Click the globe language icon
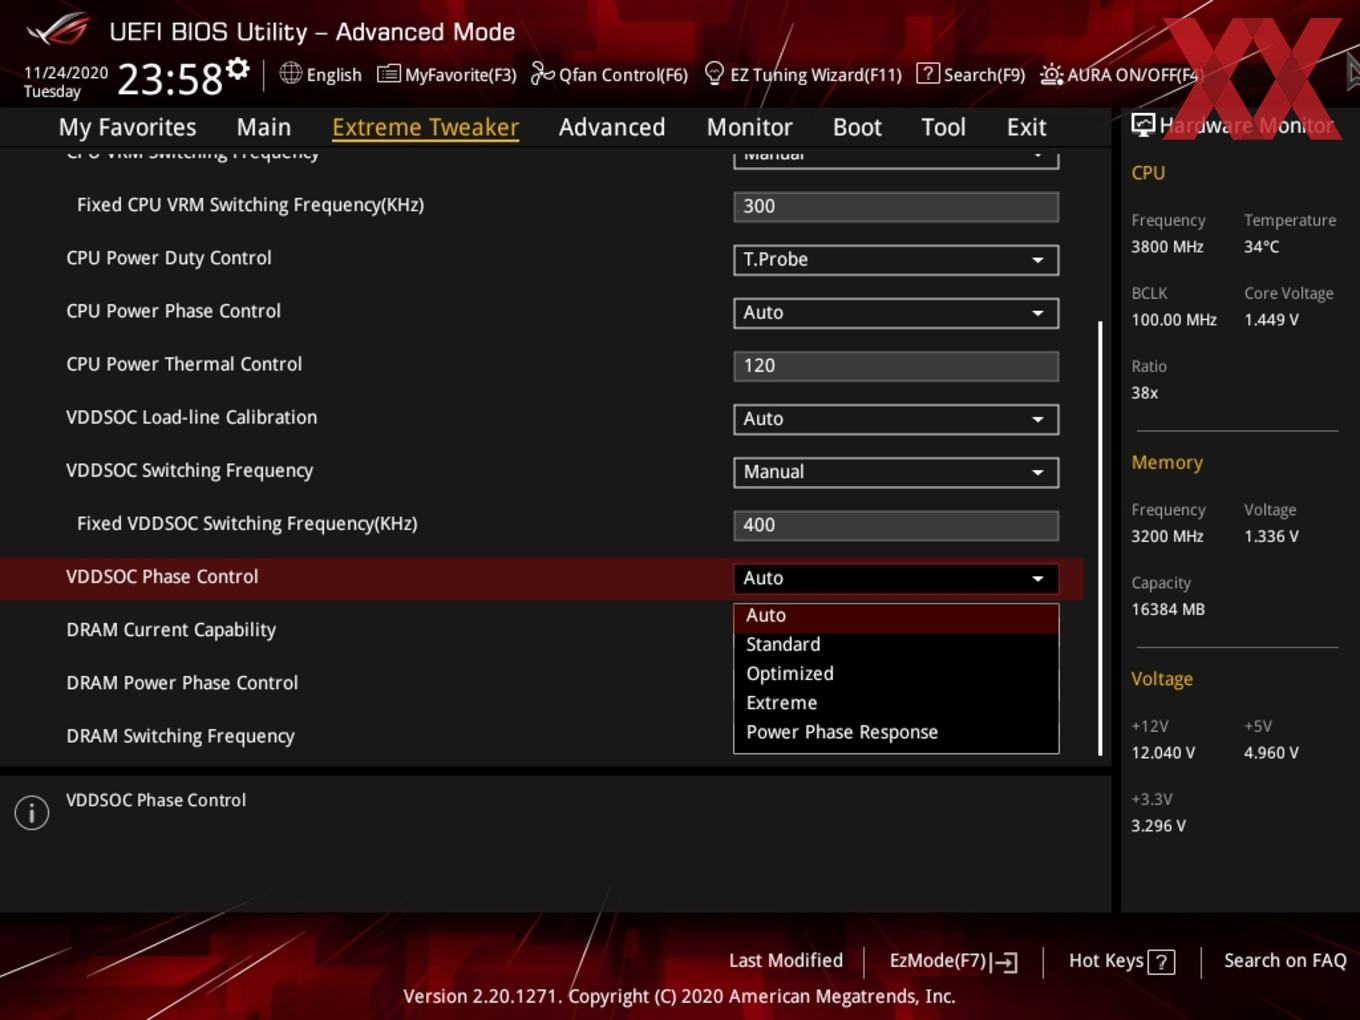Viewport: 1360px width, 1020px height. point(290,73)
